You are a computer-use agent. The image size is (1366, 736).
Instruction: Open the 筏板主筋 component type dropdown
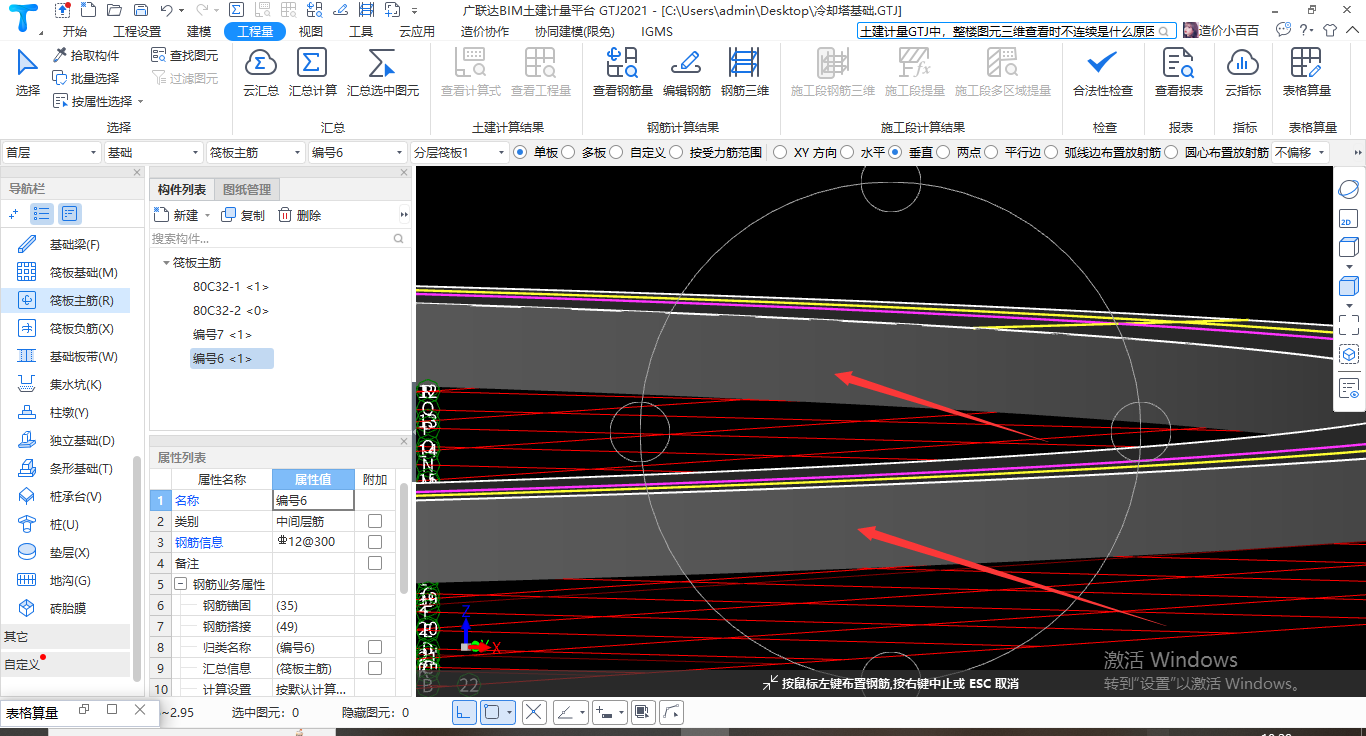255,153
